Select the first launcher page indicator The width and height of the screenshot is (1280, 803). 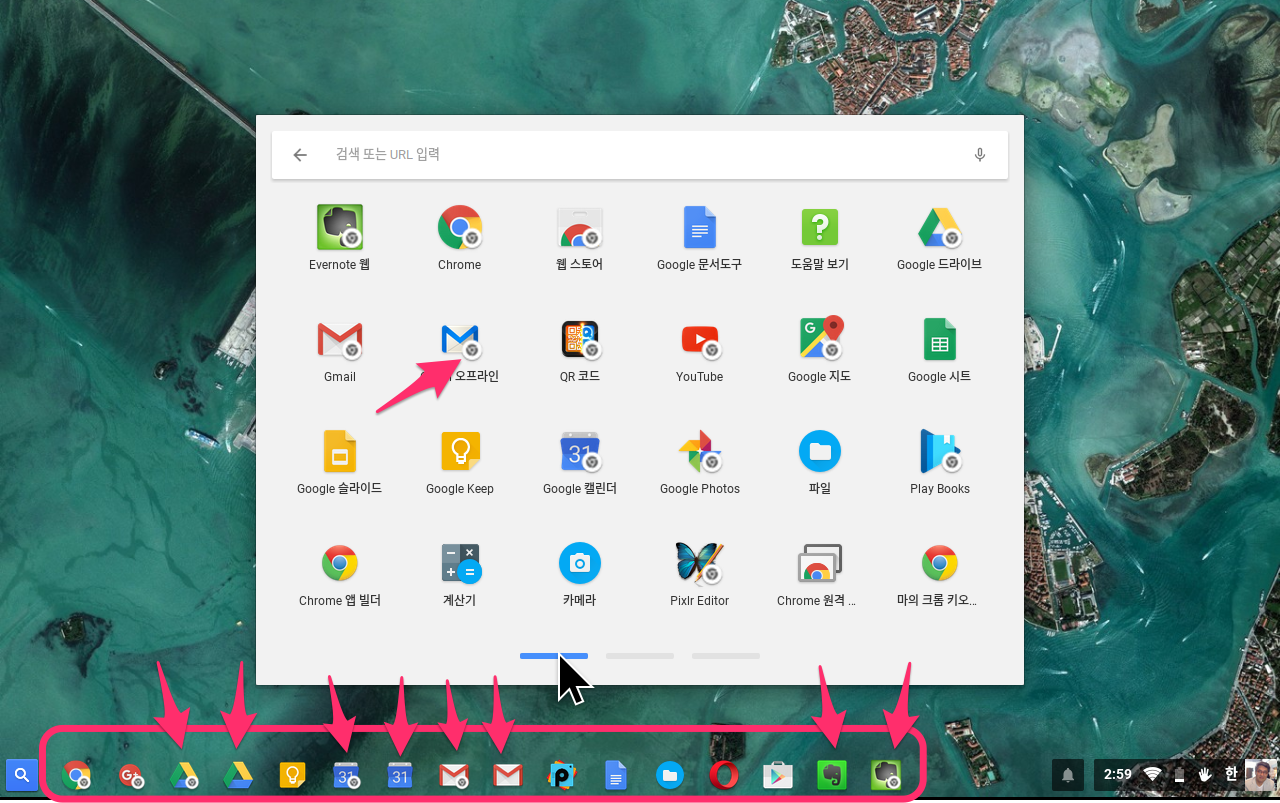click(554, 656)
